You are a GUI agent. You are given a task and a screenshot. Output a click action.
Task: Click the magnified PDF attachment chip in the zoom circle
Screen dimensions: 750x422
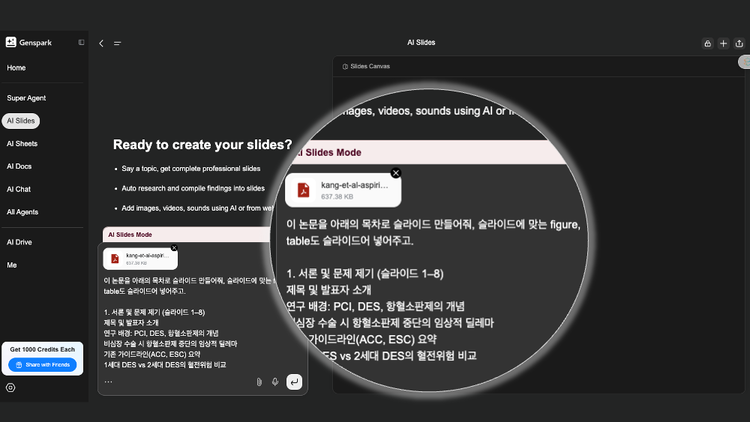pyautogui.click(x=343, y=190)
